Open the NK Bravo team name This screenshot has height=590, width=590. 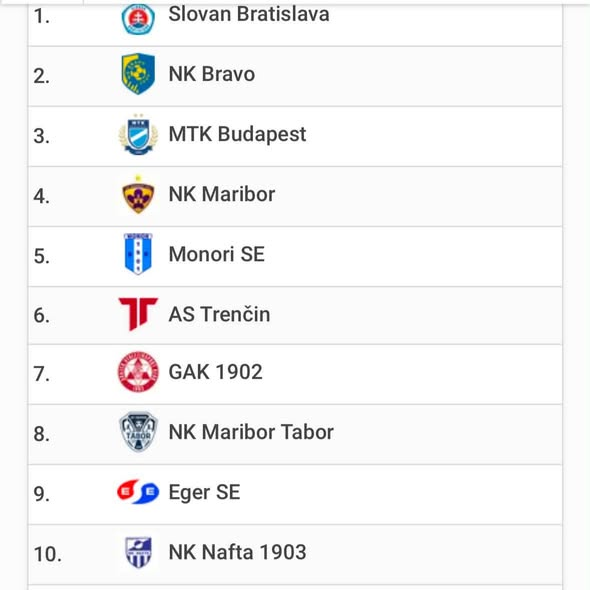[212, 74]
